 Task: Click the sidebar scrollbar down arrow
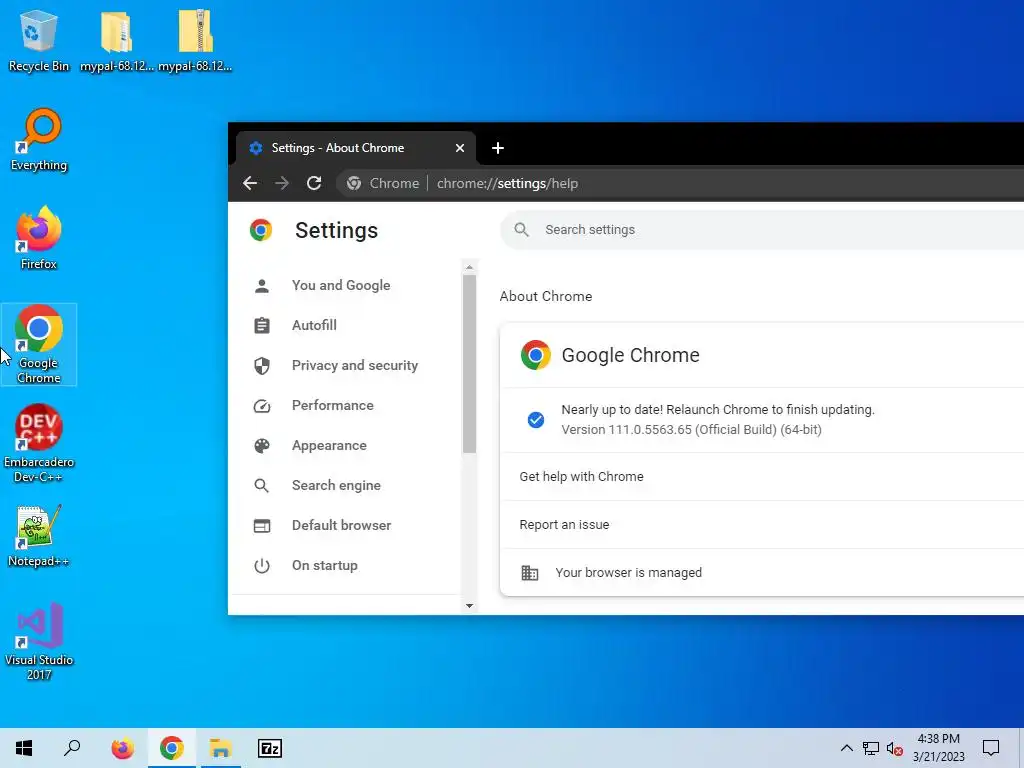[x=469, y=606]
